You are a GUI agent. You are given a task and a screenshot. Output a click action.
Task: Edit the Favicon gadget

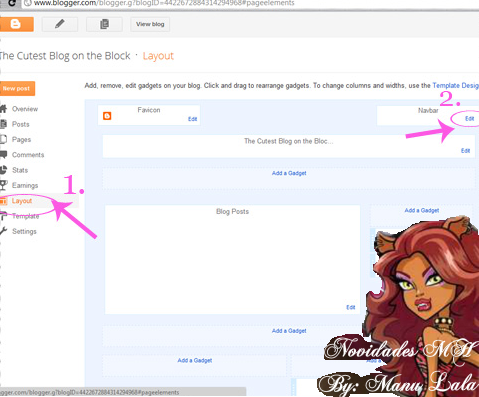tap(192, 119)
